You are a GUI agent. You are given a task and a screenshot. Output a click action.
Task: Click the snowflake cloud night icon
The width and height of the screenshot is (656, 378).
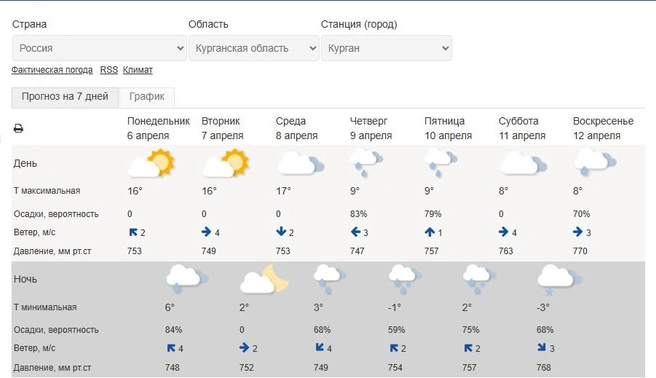click(559, 279)
